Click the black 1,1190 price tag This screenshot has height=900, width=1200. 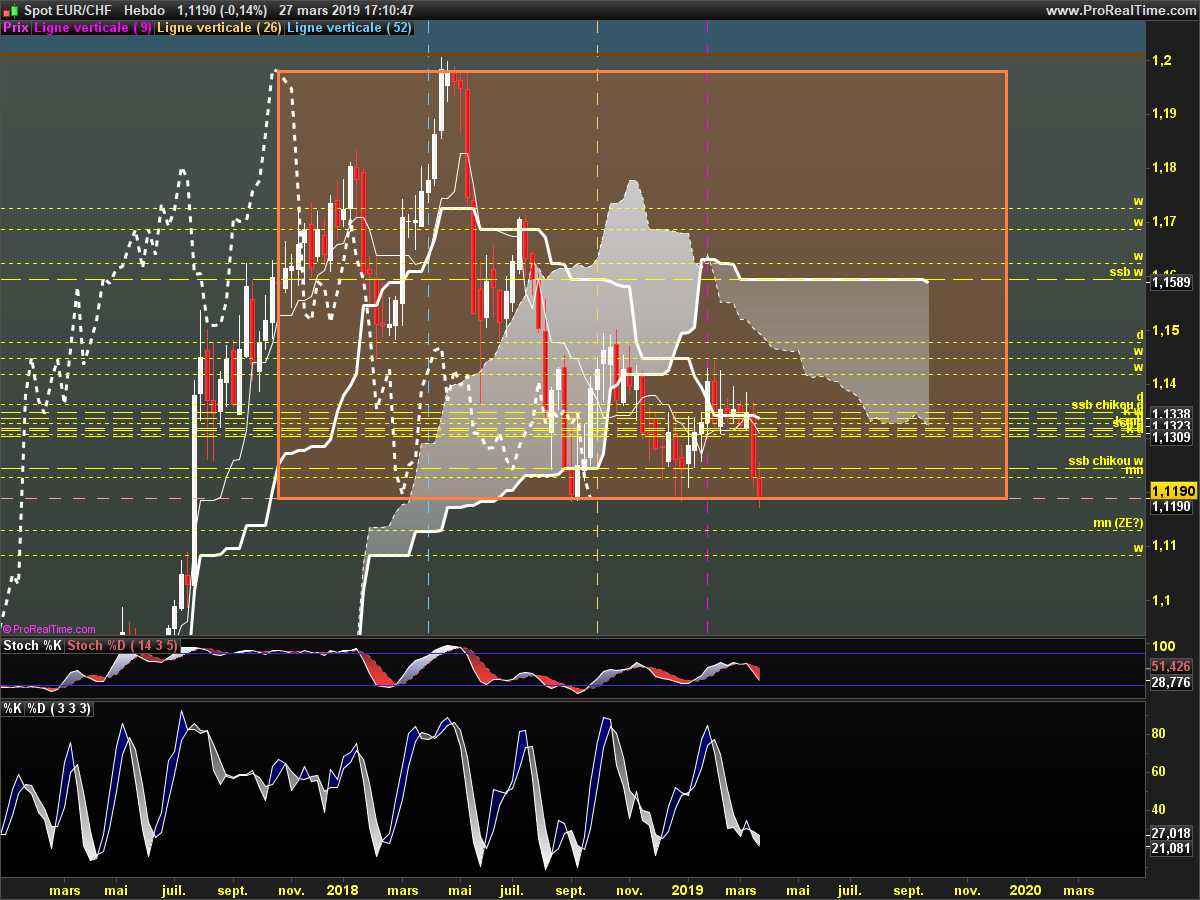click(1171, 507)
